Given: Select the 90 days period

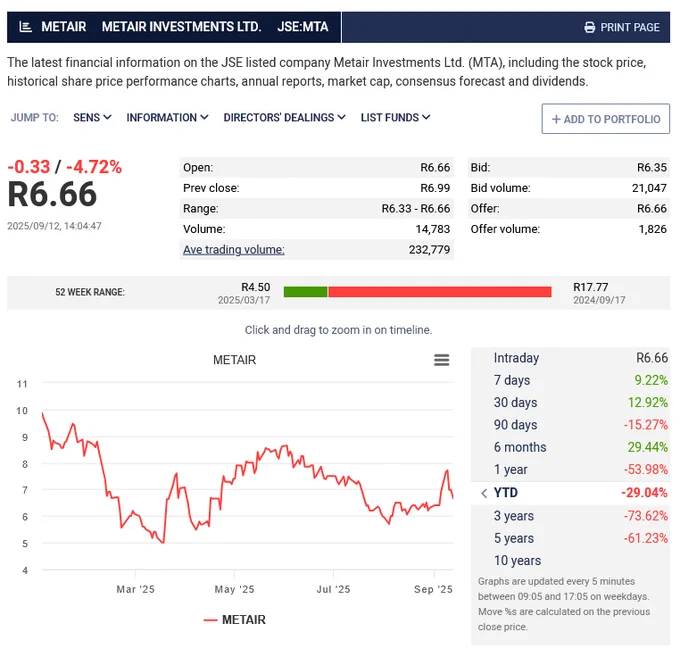Looking at the screenshot, I should (570, 425).
